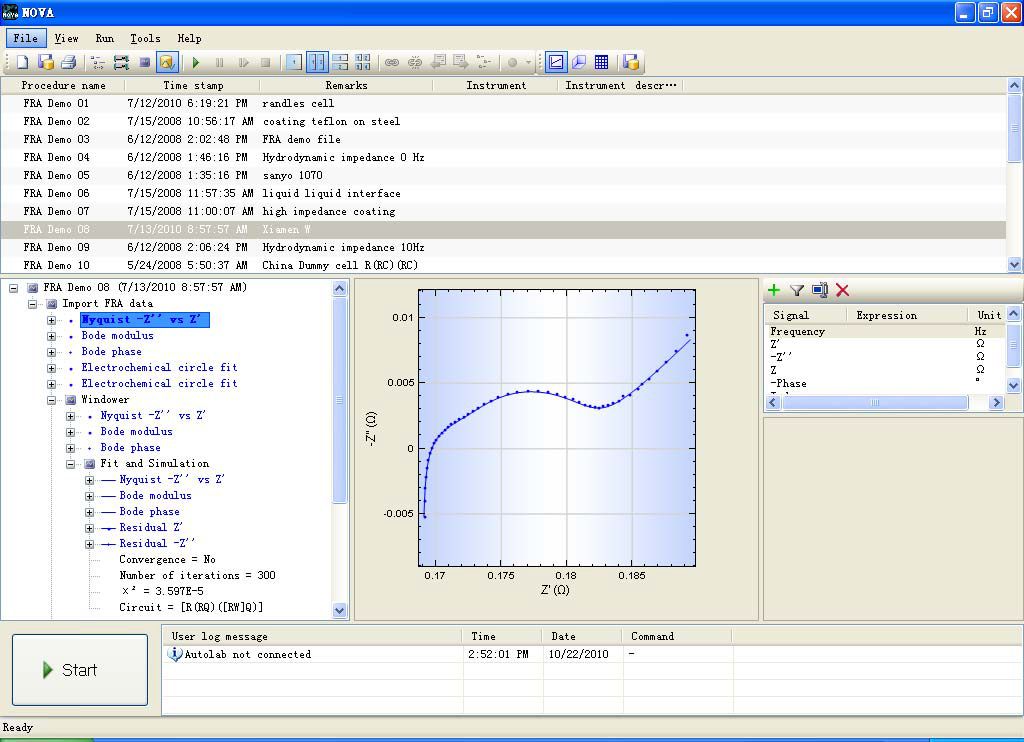
Task: Click the New procedure toolbar icon
Action: 23,62
